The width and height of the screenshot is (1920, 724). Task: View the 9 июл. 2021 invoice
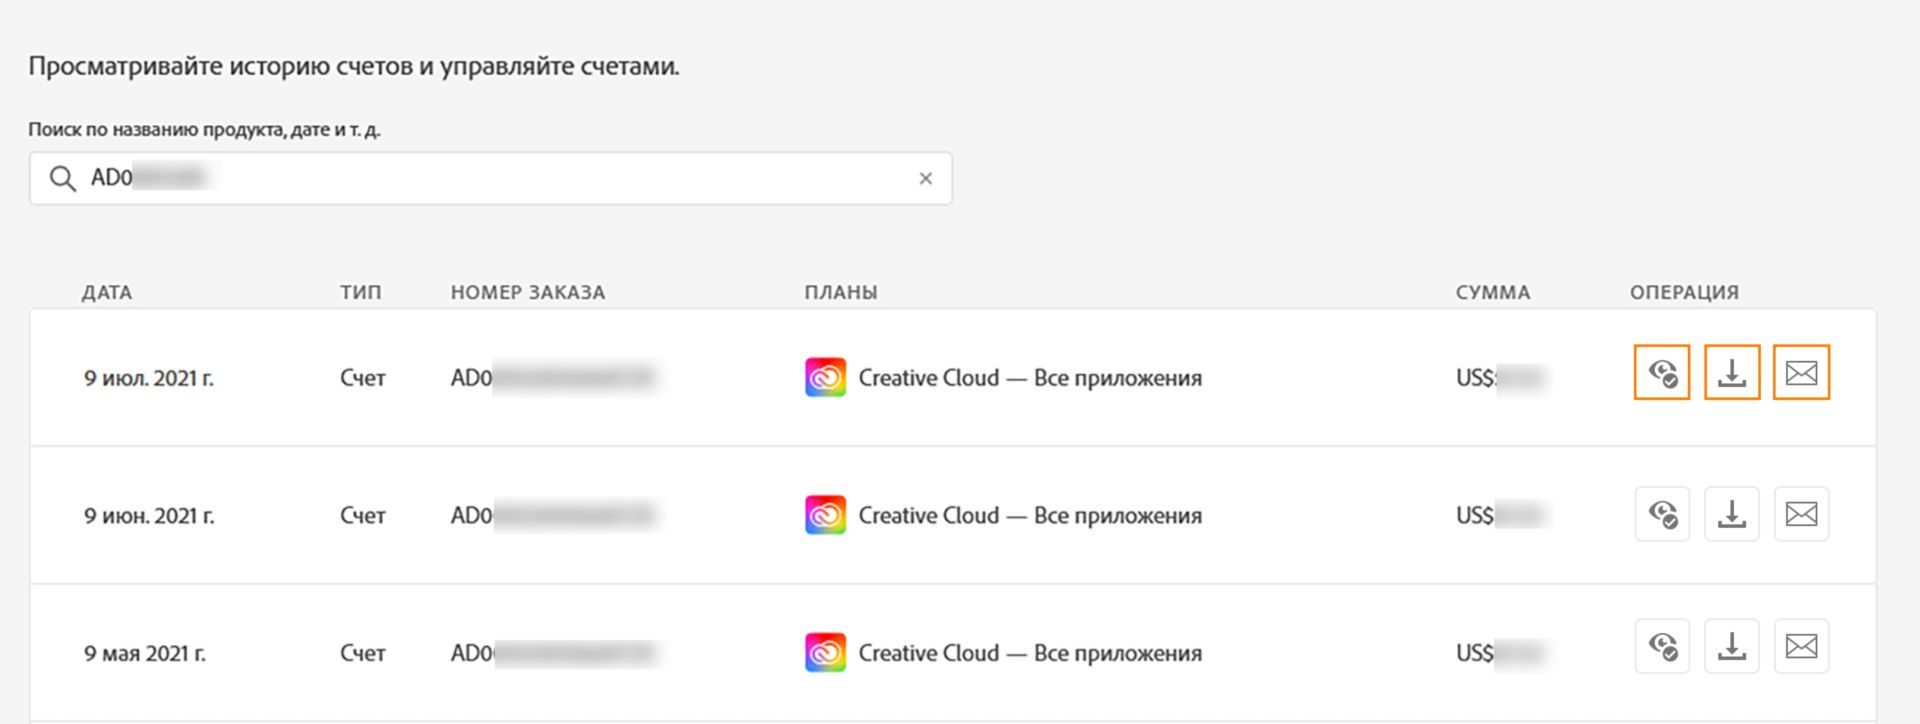(1662, 372)
